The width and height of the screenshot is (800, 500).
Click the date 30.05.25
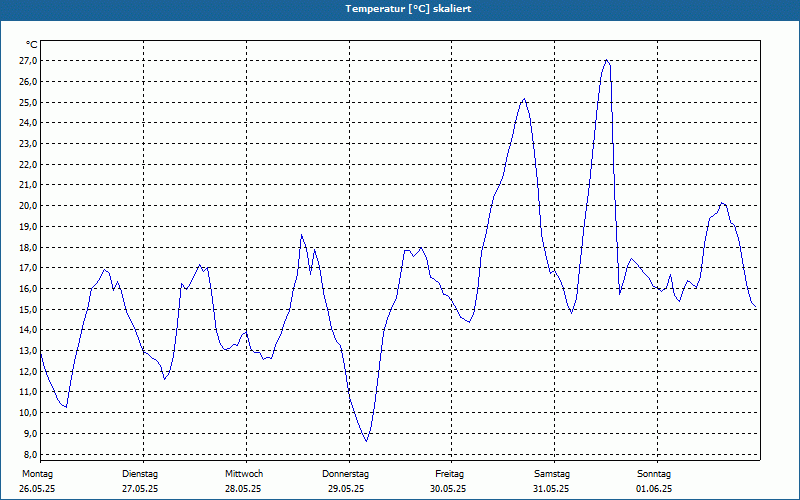448,489
